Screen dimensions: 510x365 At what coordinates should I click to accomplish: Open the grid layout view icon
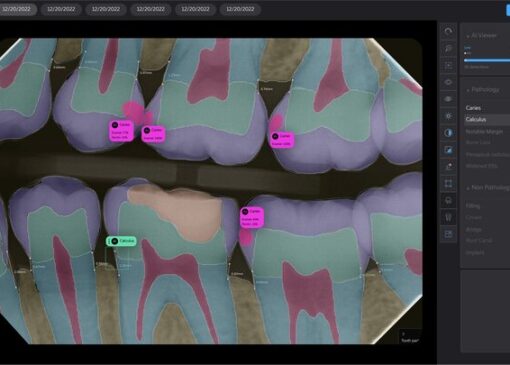coord(448,234)
